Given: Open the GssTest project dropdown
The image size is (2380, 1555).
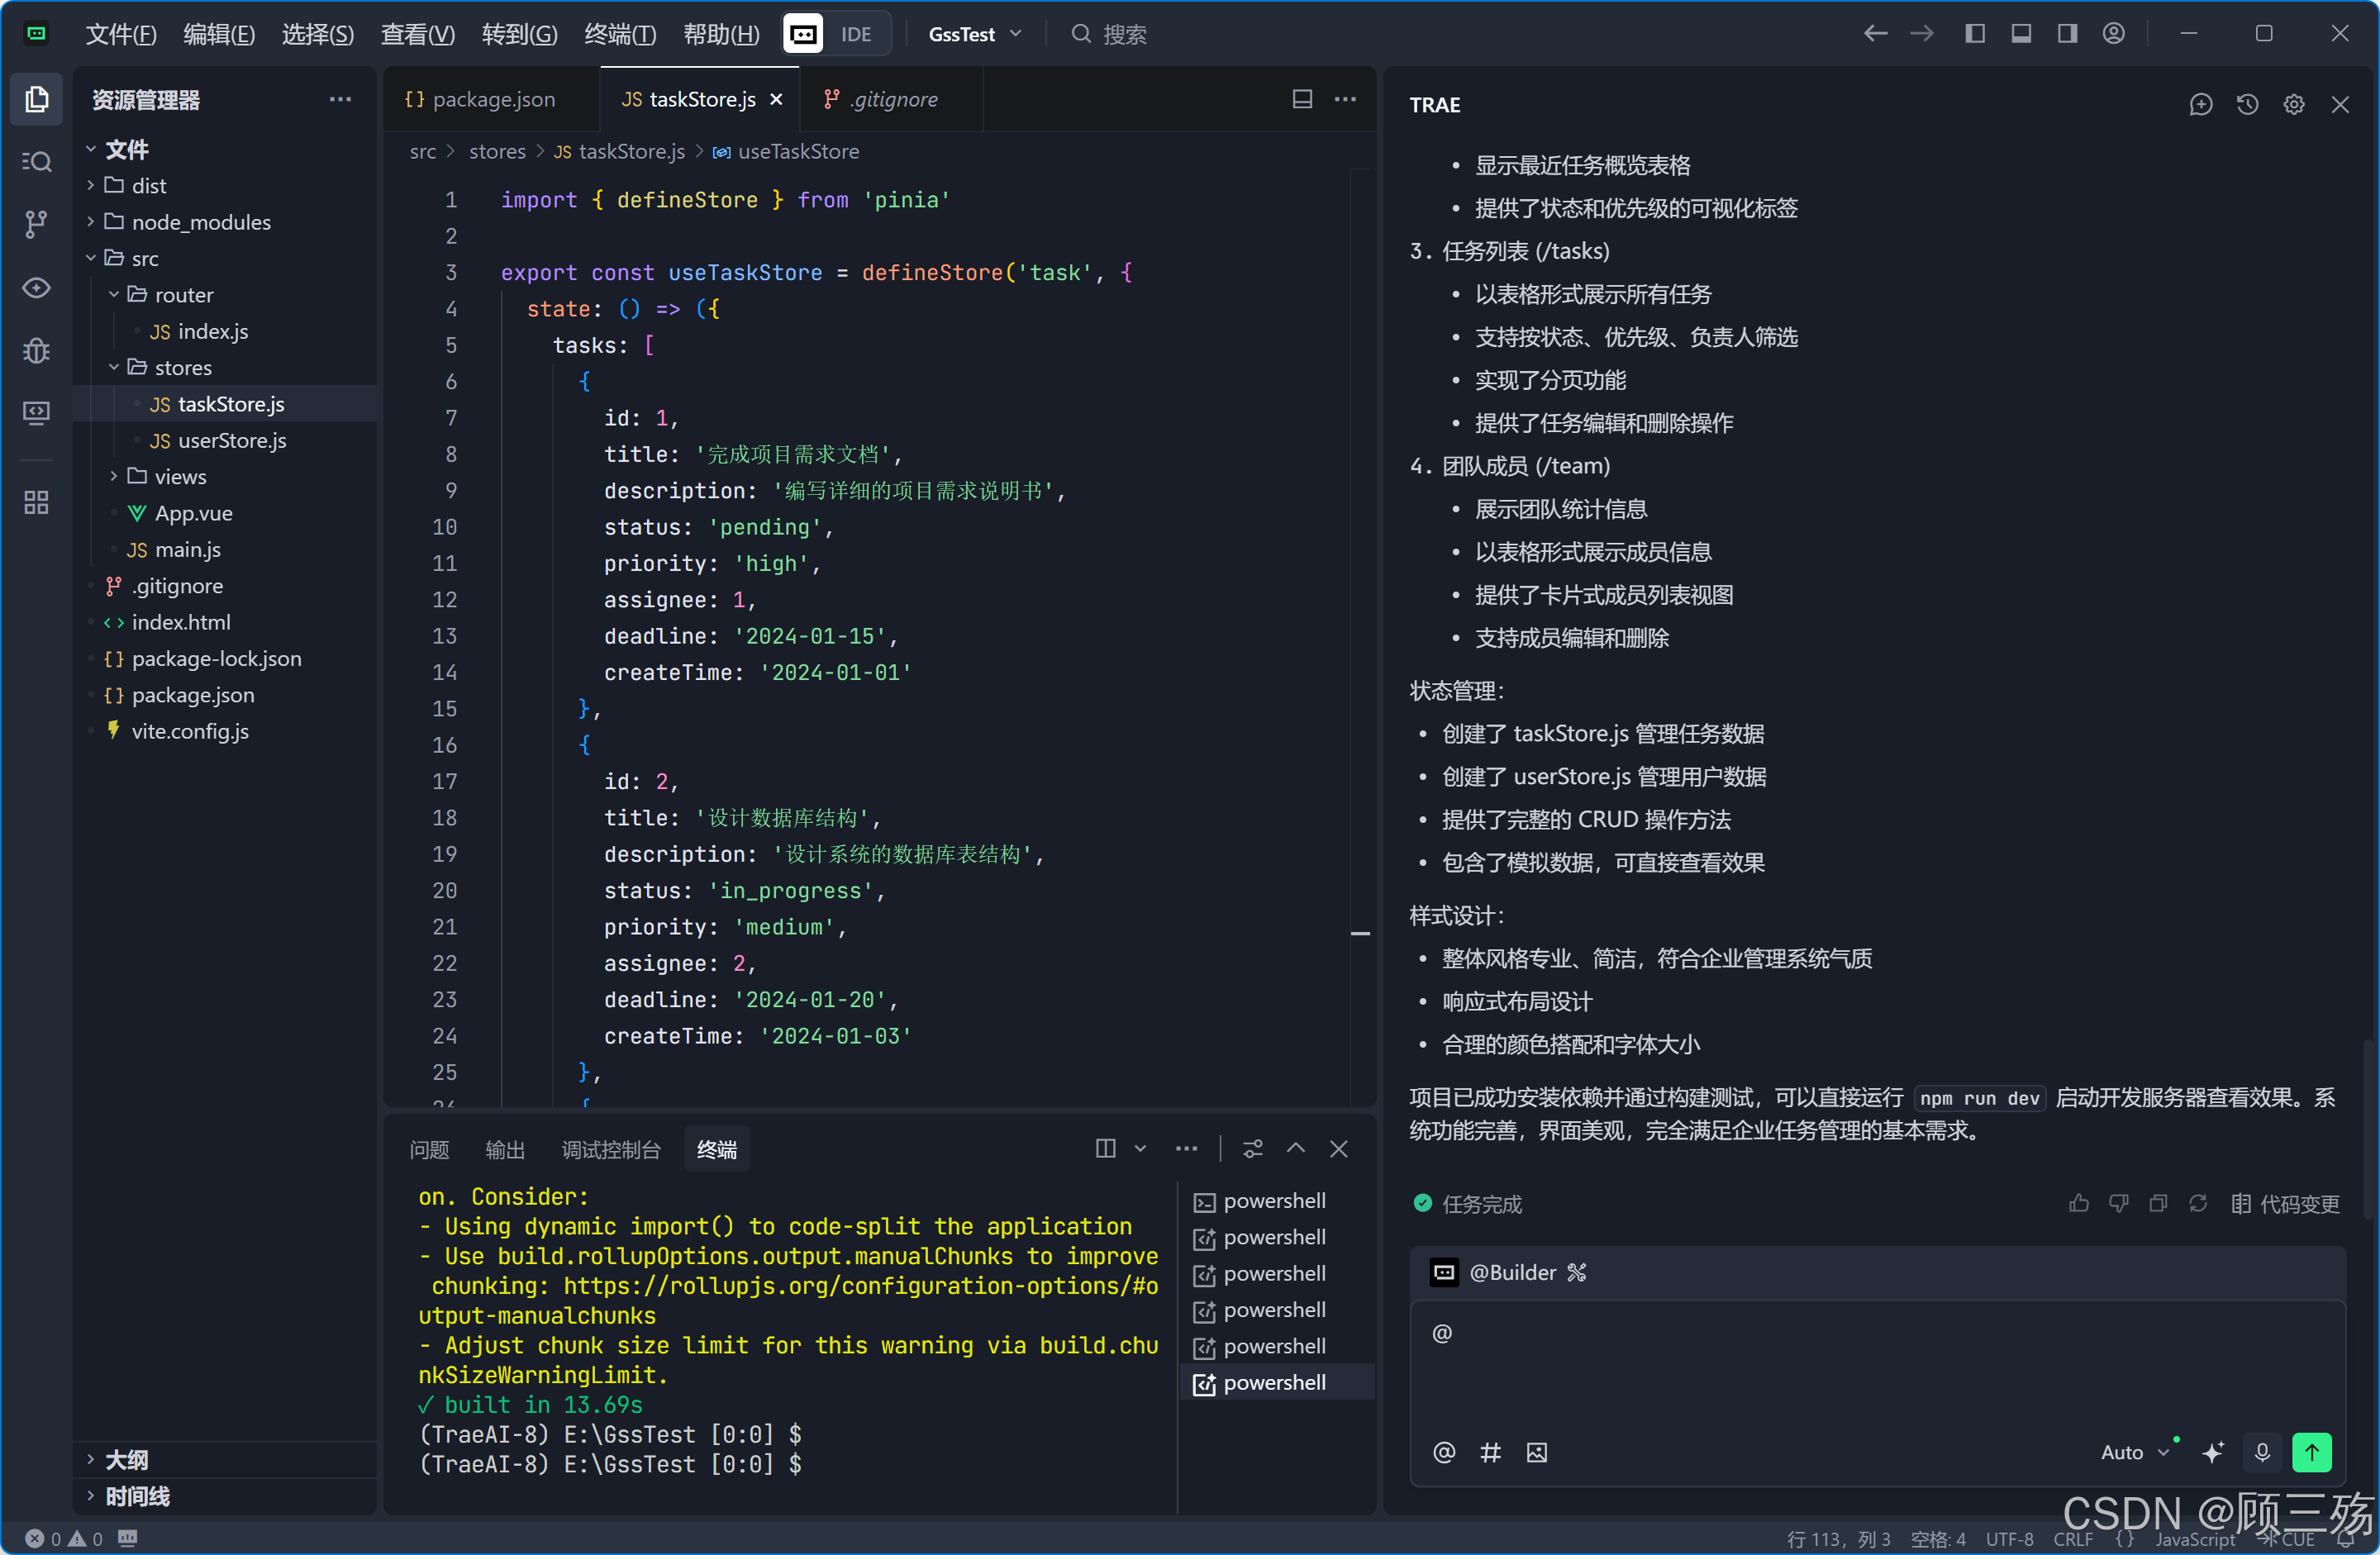Looking at the screenshot, I should coord(974,34).
